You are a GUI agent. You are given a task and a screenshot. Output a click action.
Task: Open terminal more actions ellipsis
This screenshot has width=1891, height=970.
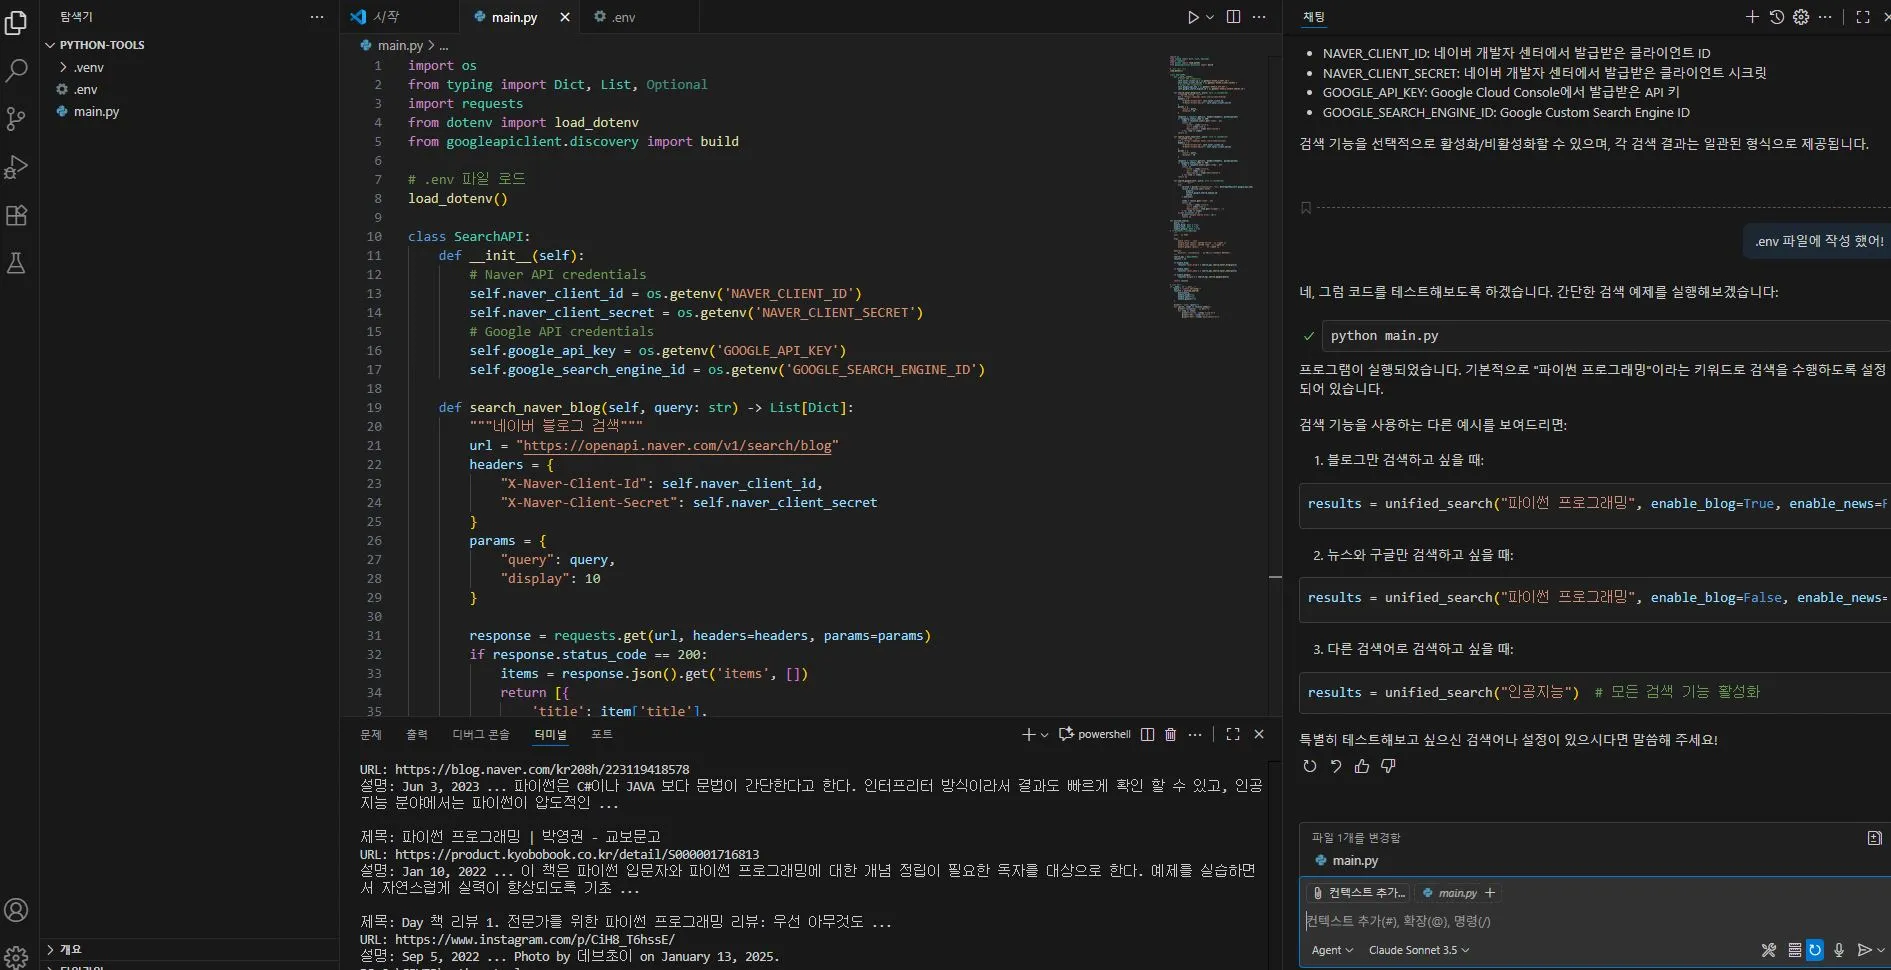click(x=1195, y=734)
